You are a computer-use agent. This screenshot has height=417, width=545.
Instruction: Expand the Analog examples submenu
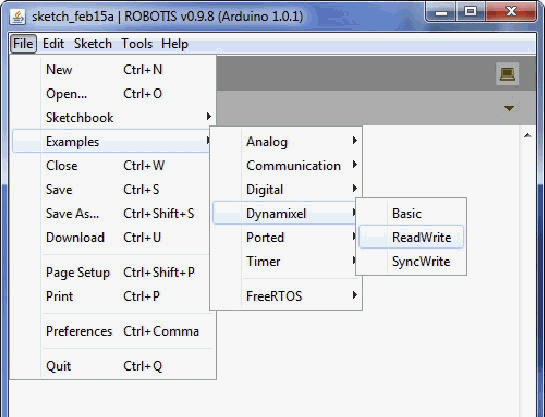287,141
